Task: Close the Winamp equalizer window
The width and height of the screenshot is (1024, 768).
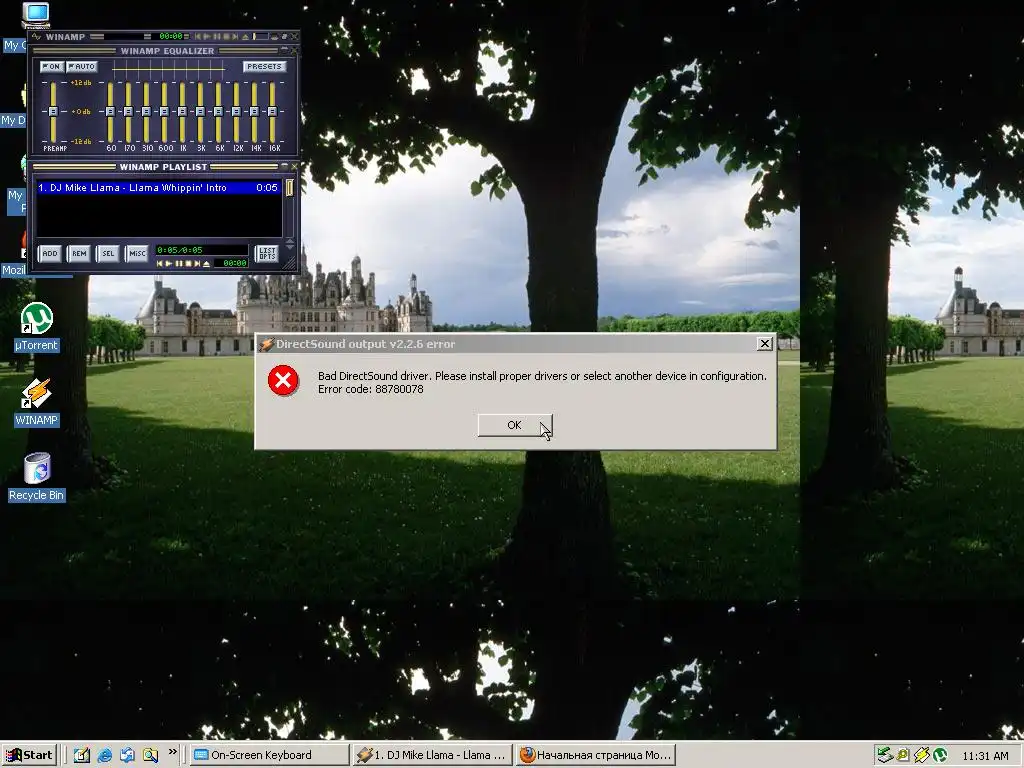Action: (x=294, y=50)
